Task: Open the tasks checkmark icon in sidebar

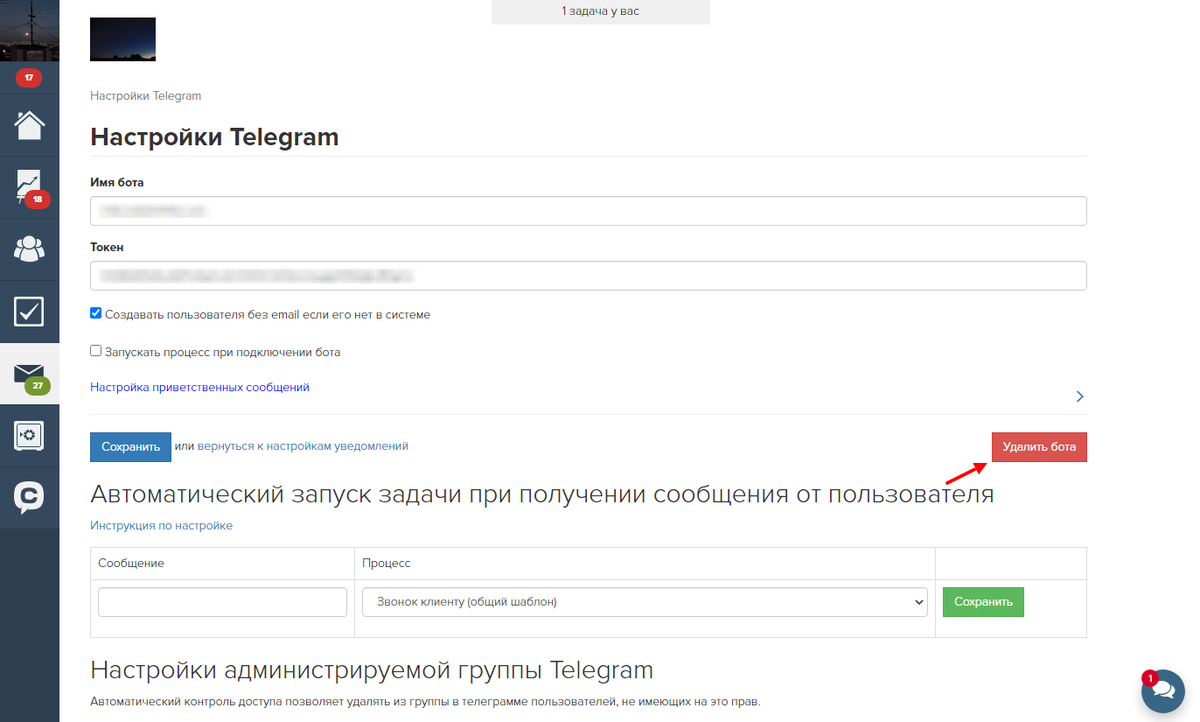Action: click(x=29, y=311)
